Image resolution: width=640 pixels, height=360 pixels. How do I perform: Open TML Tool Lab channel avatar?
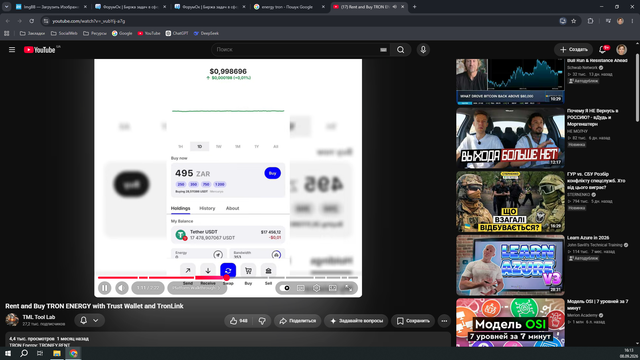[x=12, y=320]
